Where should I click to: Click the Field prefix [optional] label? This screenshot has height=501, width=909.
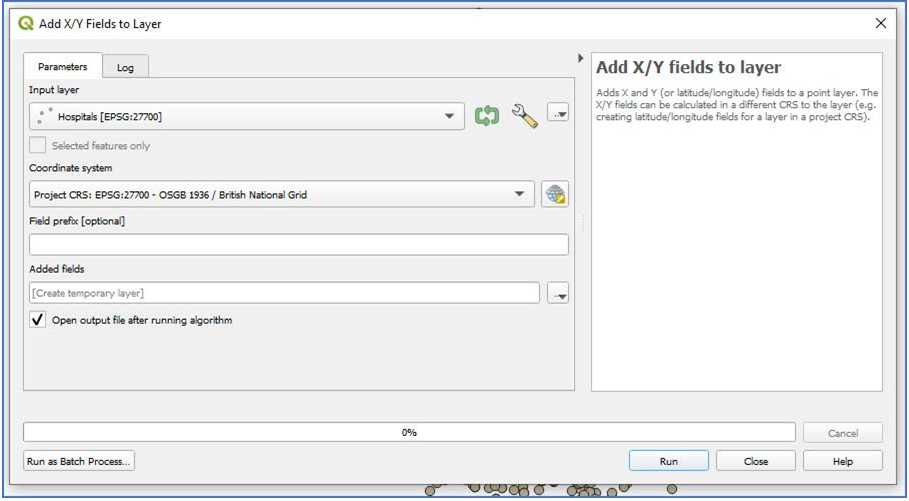tap(77, 221)
